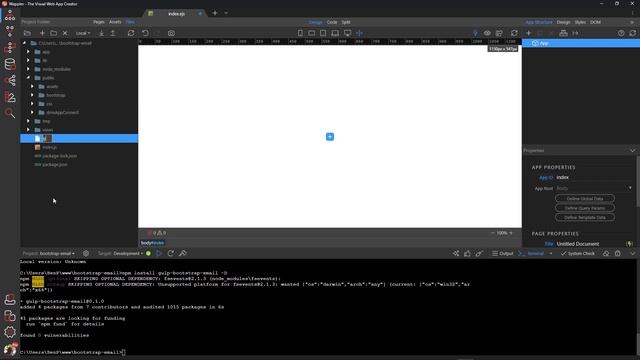Click the Define Template Data button
Viewport: 640px width, 360px height.
(x=584, y=217)
